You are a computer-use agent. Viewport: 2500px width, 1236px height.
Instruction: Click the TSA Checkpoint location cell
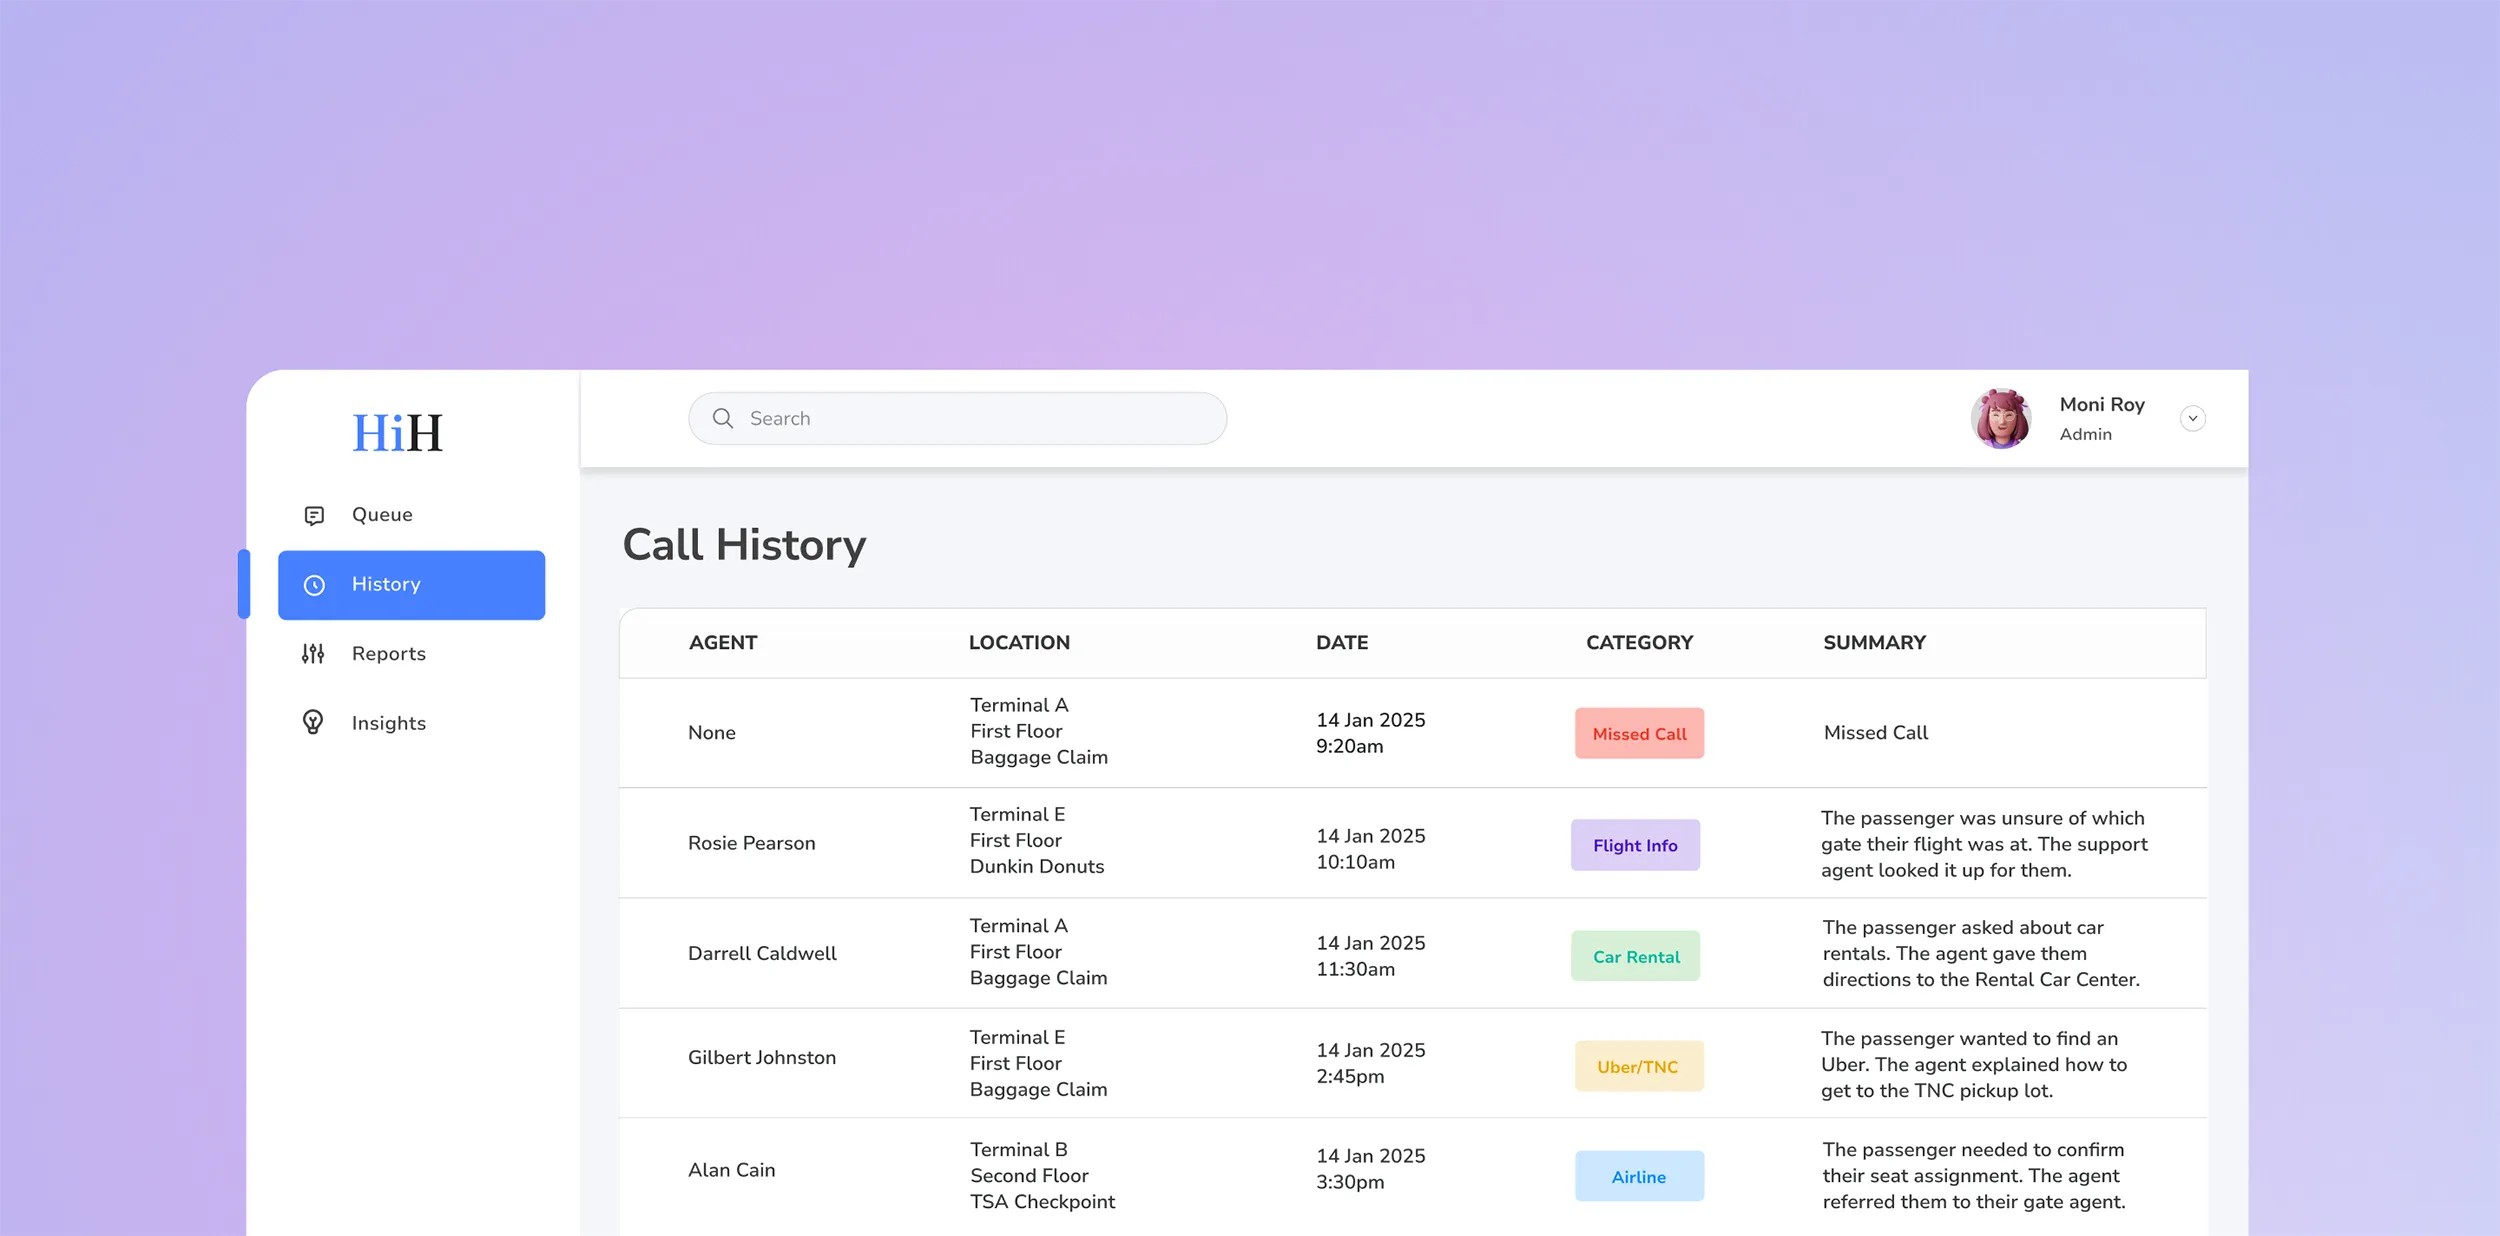1042,1176
